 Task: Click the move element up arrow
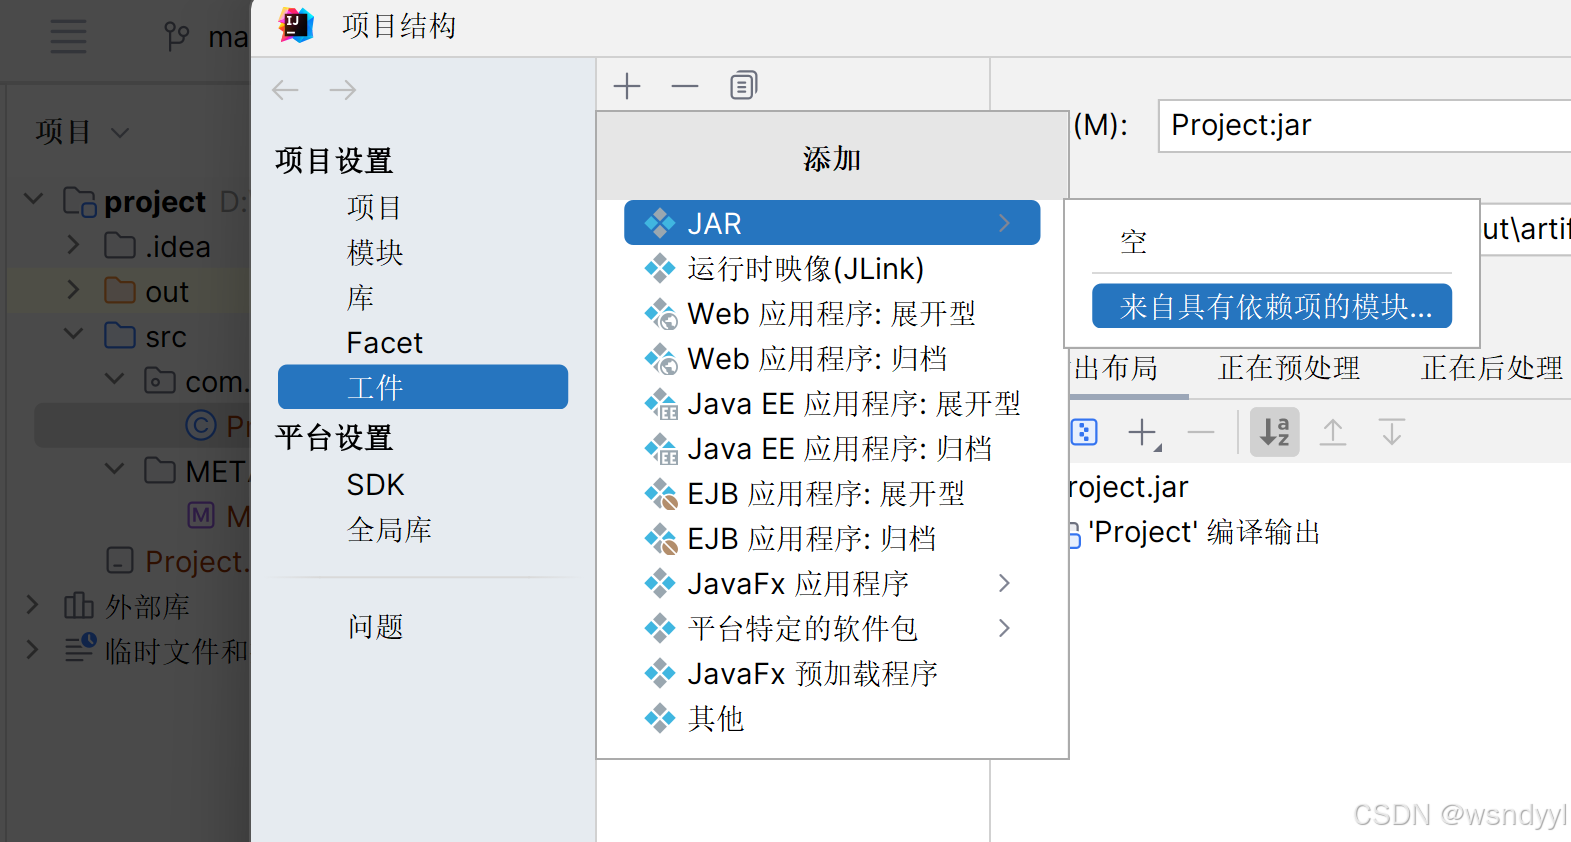[x=1333, y=432]
